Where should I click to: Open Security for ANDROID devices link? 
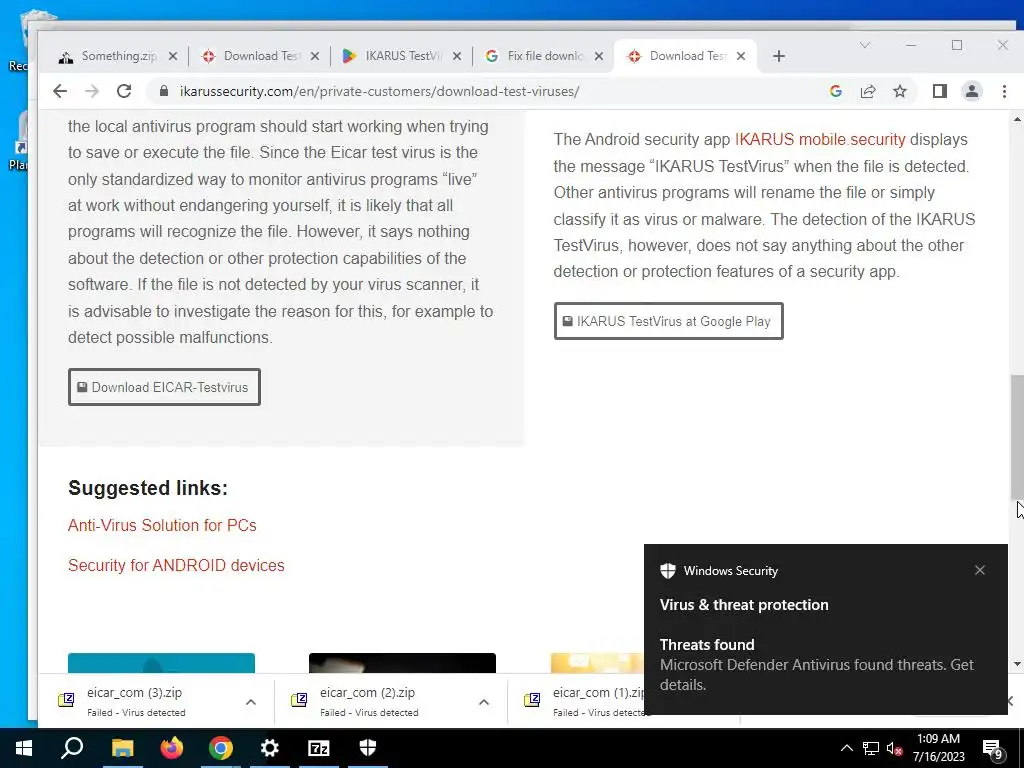pos(176,566)
